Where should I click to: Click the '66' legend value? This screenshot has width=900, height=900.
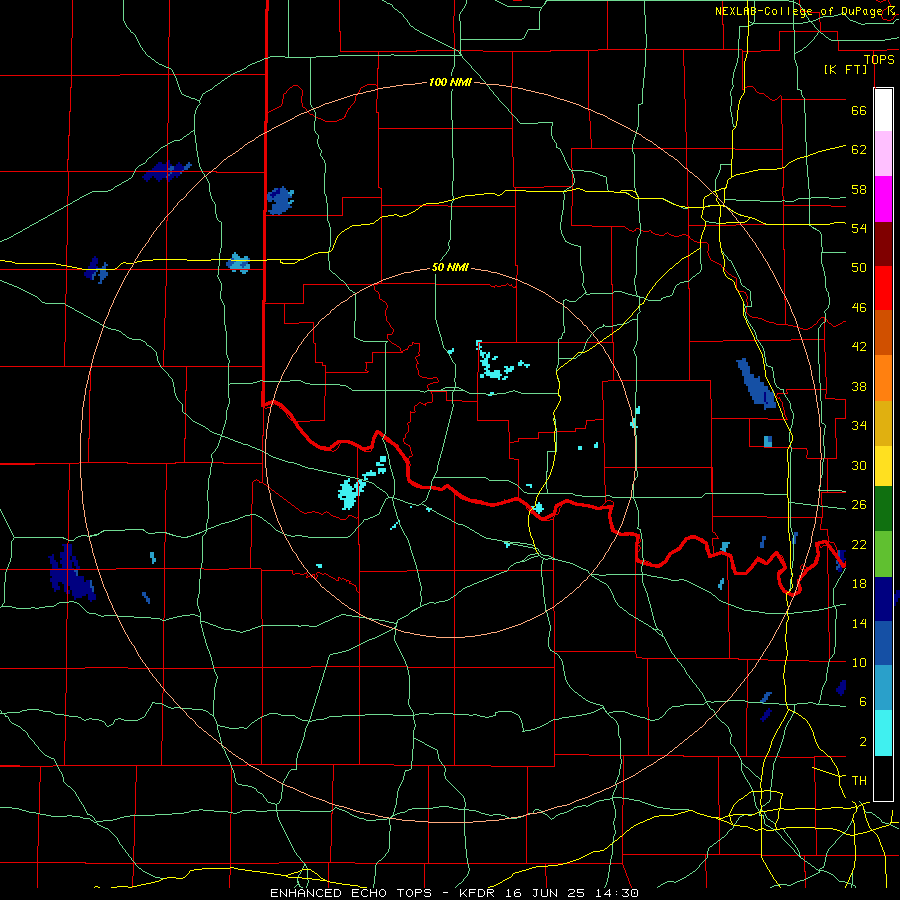tap(859, 111)
